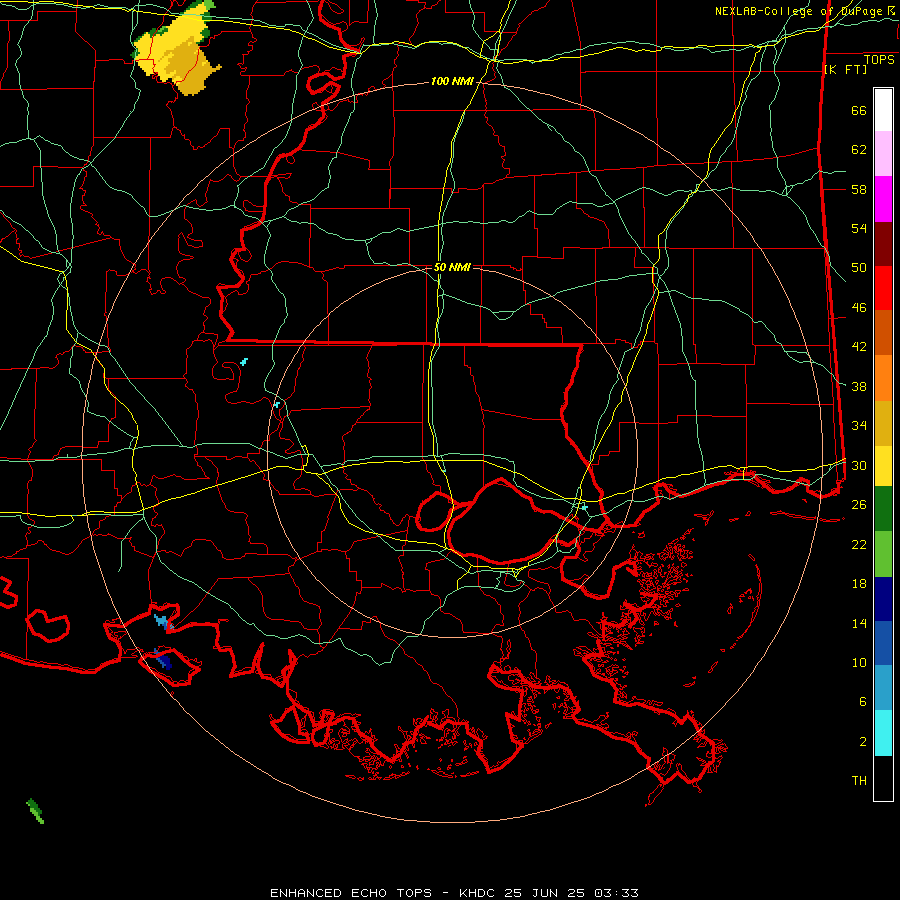Click the 50 scale label
The image size is (900, 900).
pyautogui.click(x=859, y=267)
